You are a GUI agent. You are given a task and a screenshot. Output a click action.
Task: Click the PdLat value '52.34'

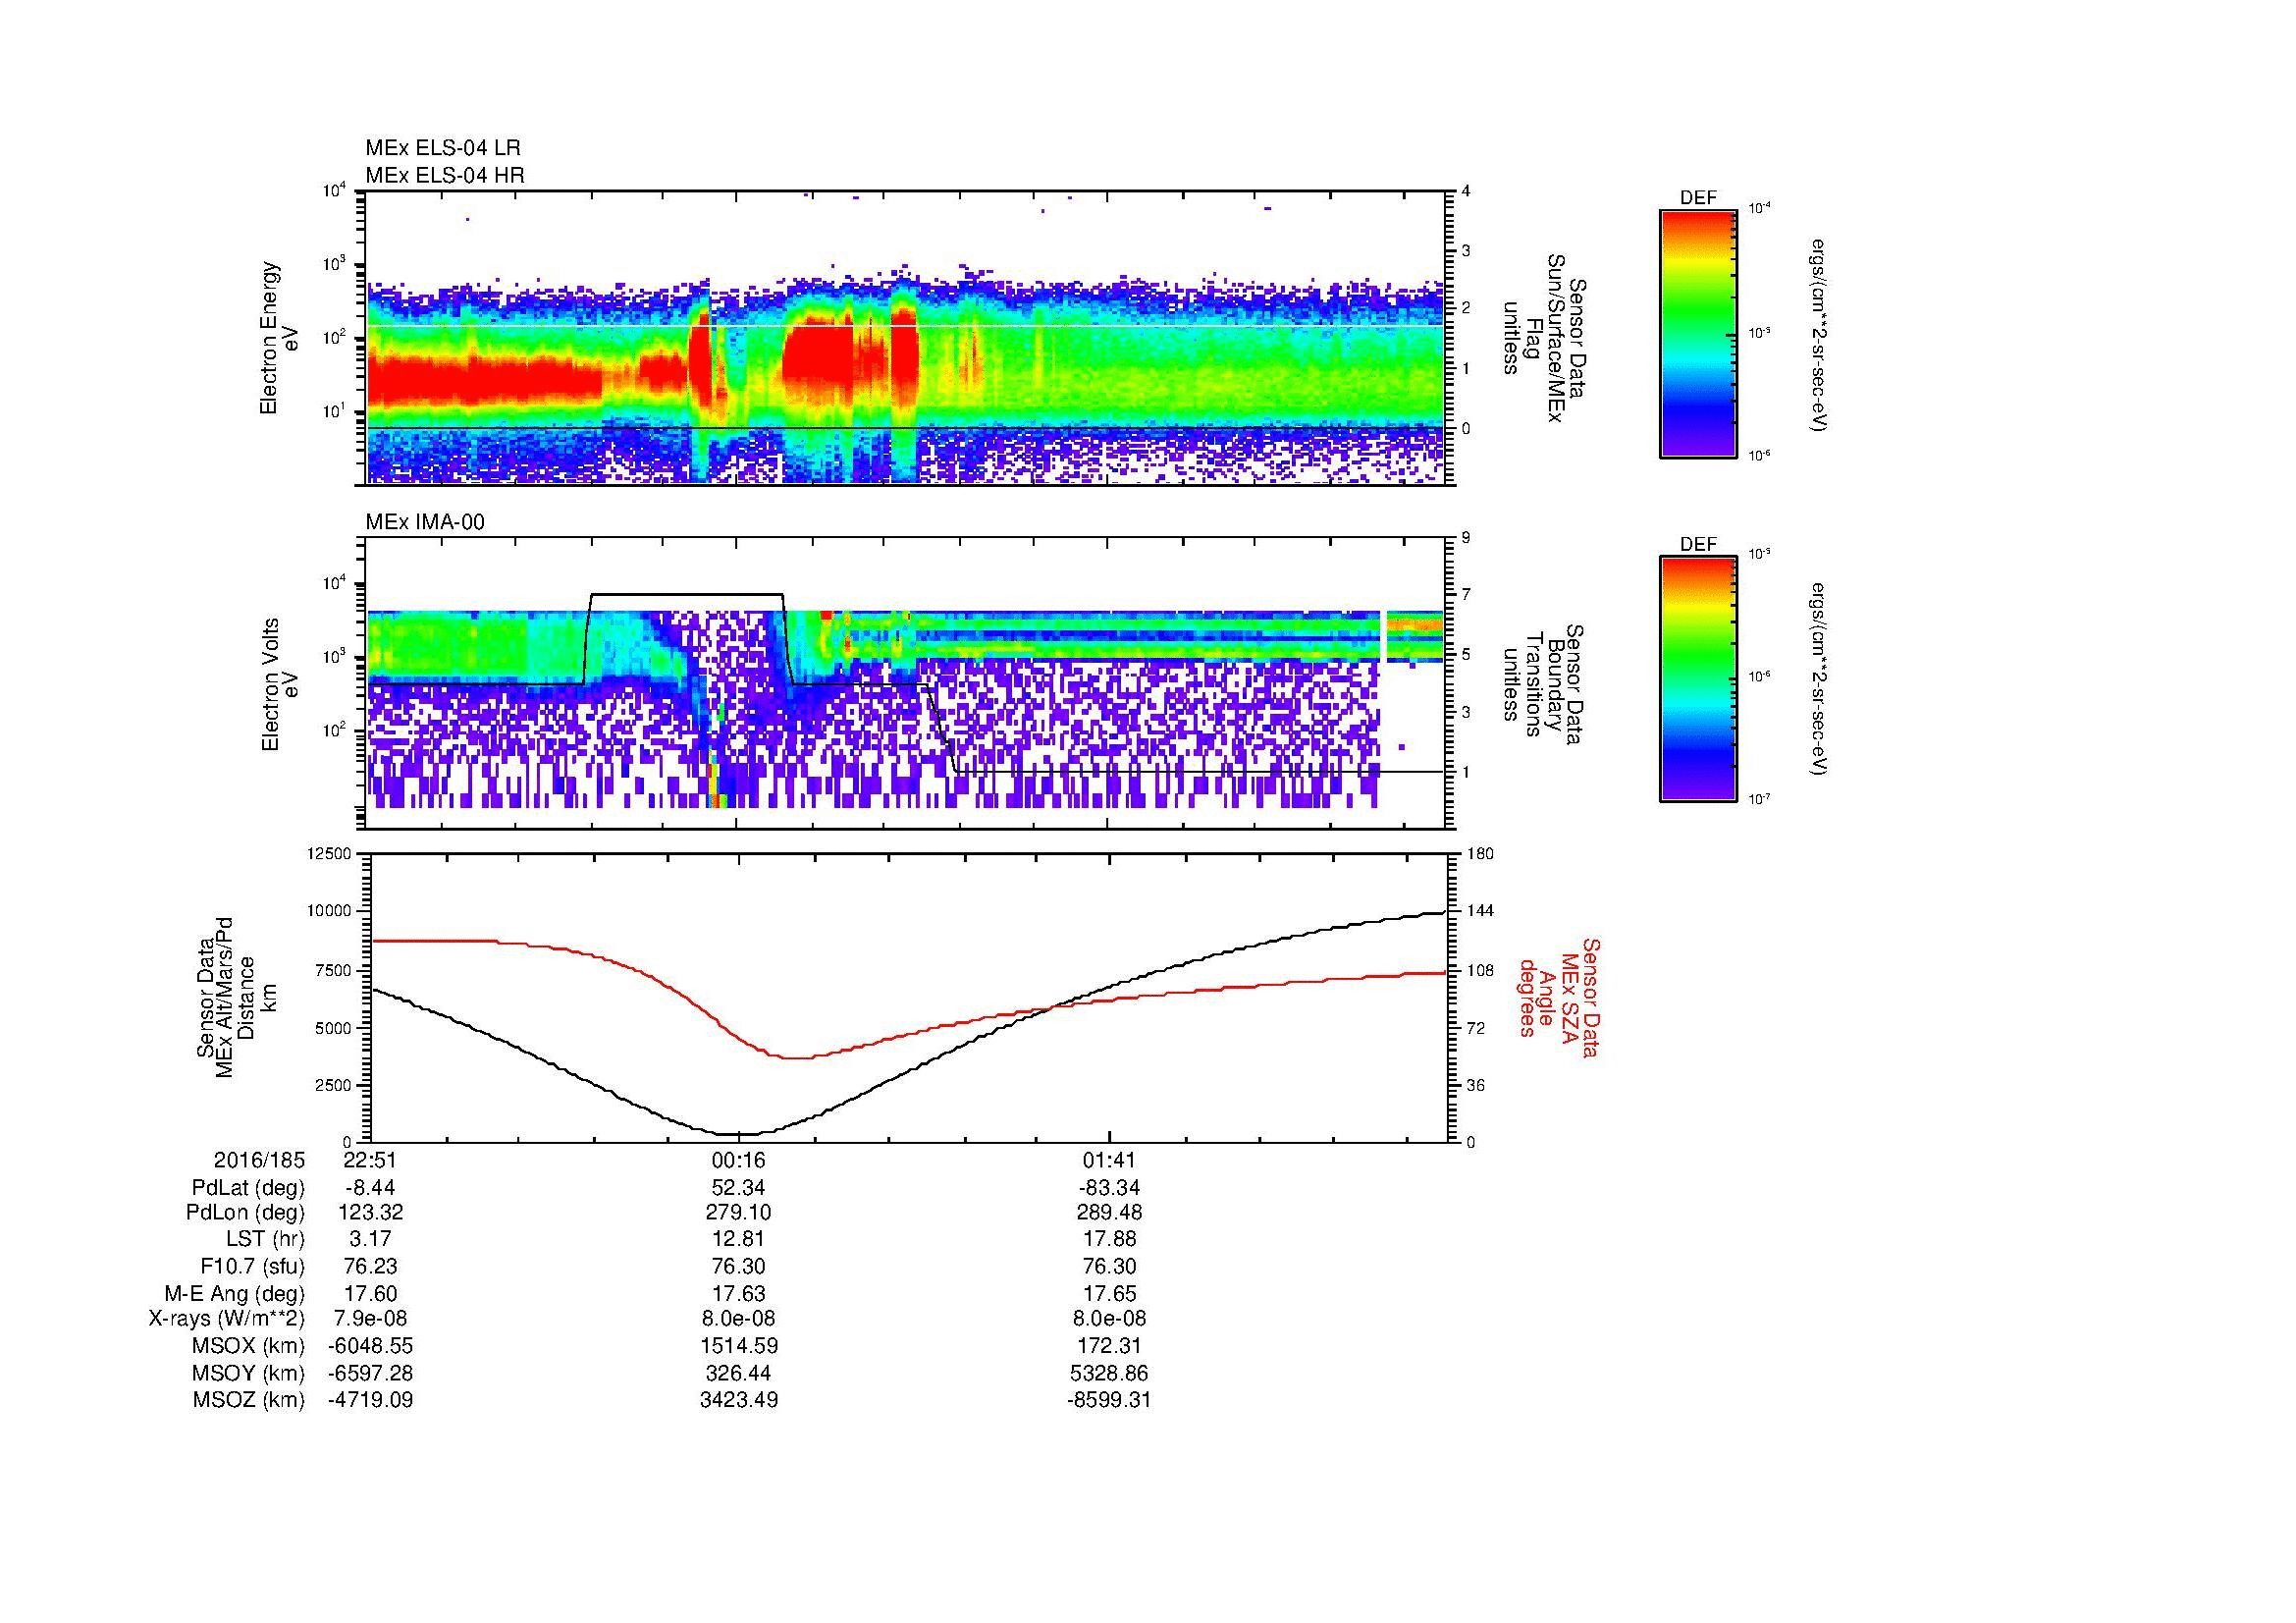[x=739, y=1188]
